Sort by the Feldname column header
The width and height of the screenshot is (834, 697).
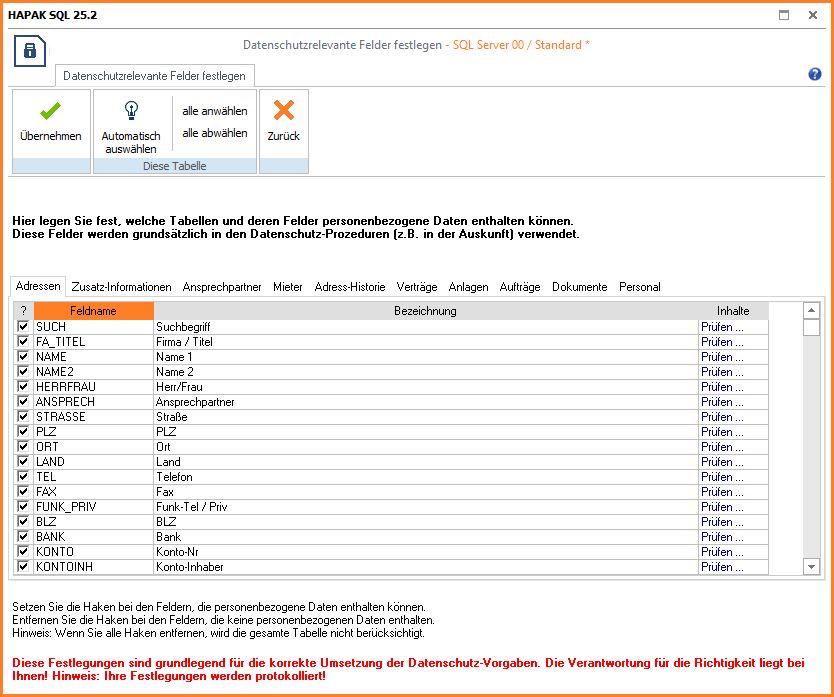coord(94,311)
